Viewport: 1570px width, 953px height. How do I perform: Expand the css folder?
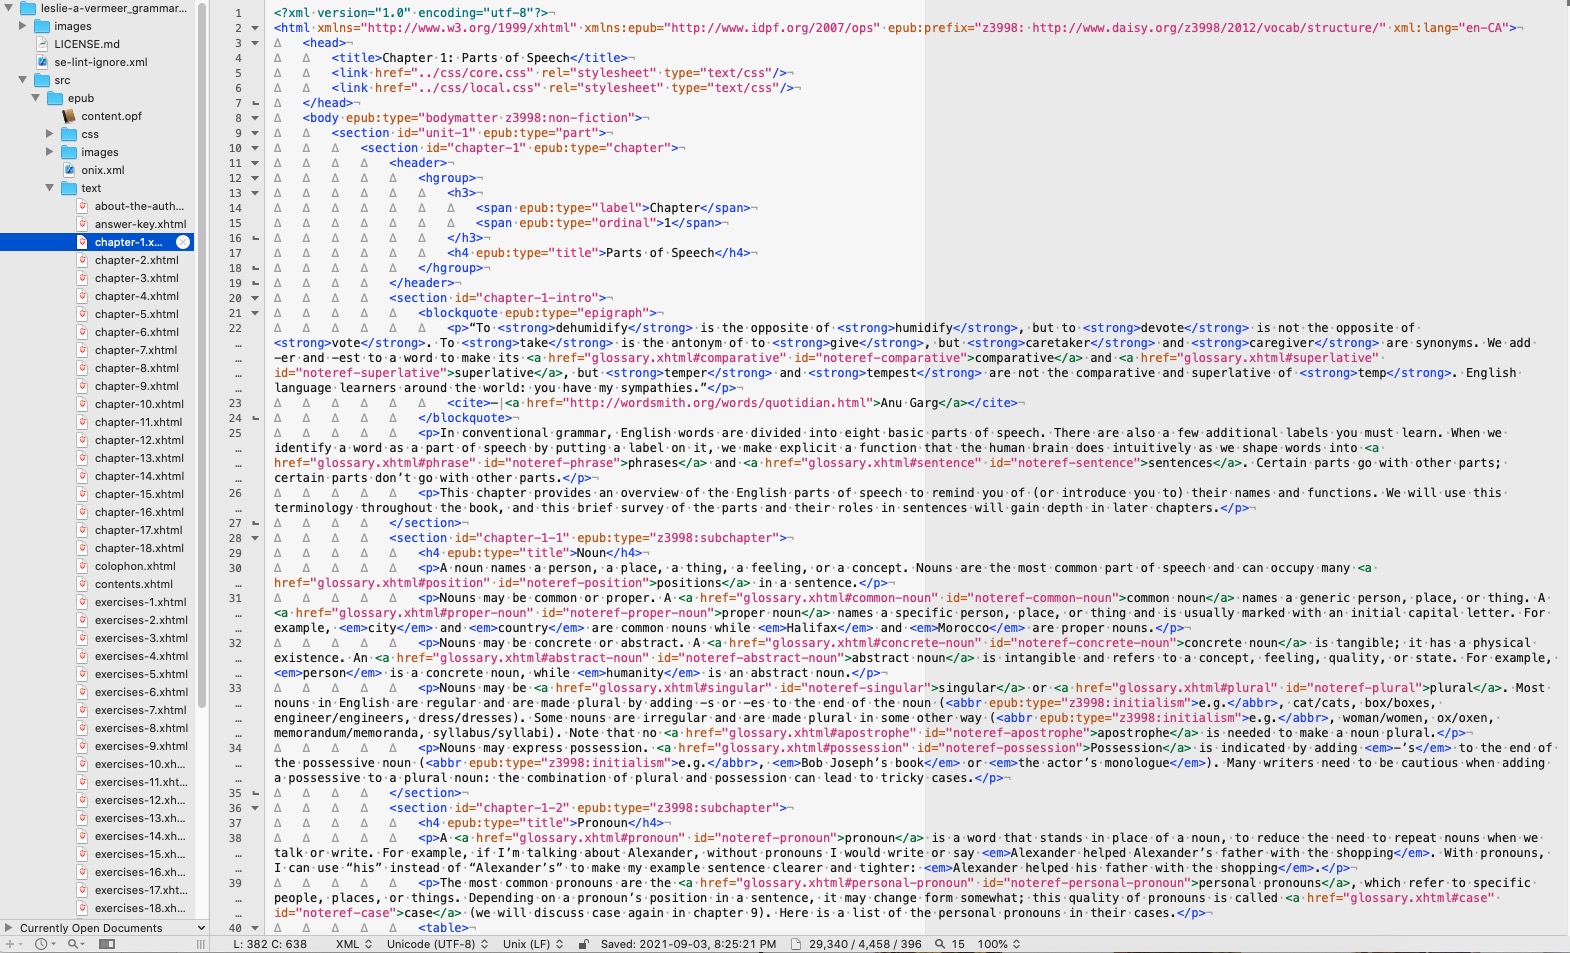(x=50, y=134)
